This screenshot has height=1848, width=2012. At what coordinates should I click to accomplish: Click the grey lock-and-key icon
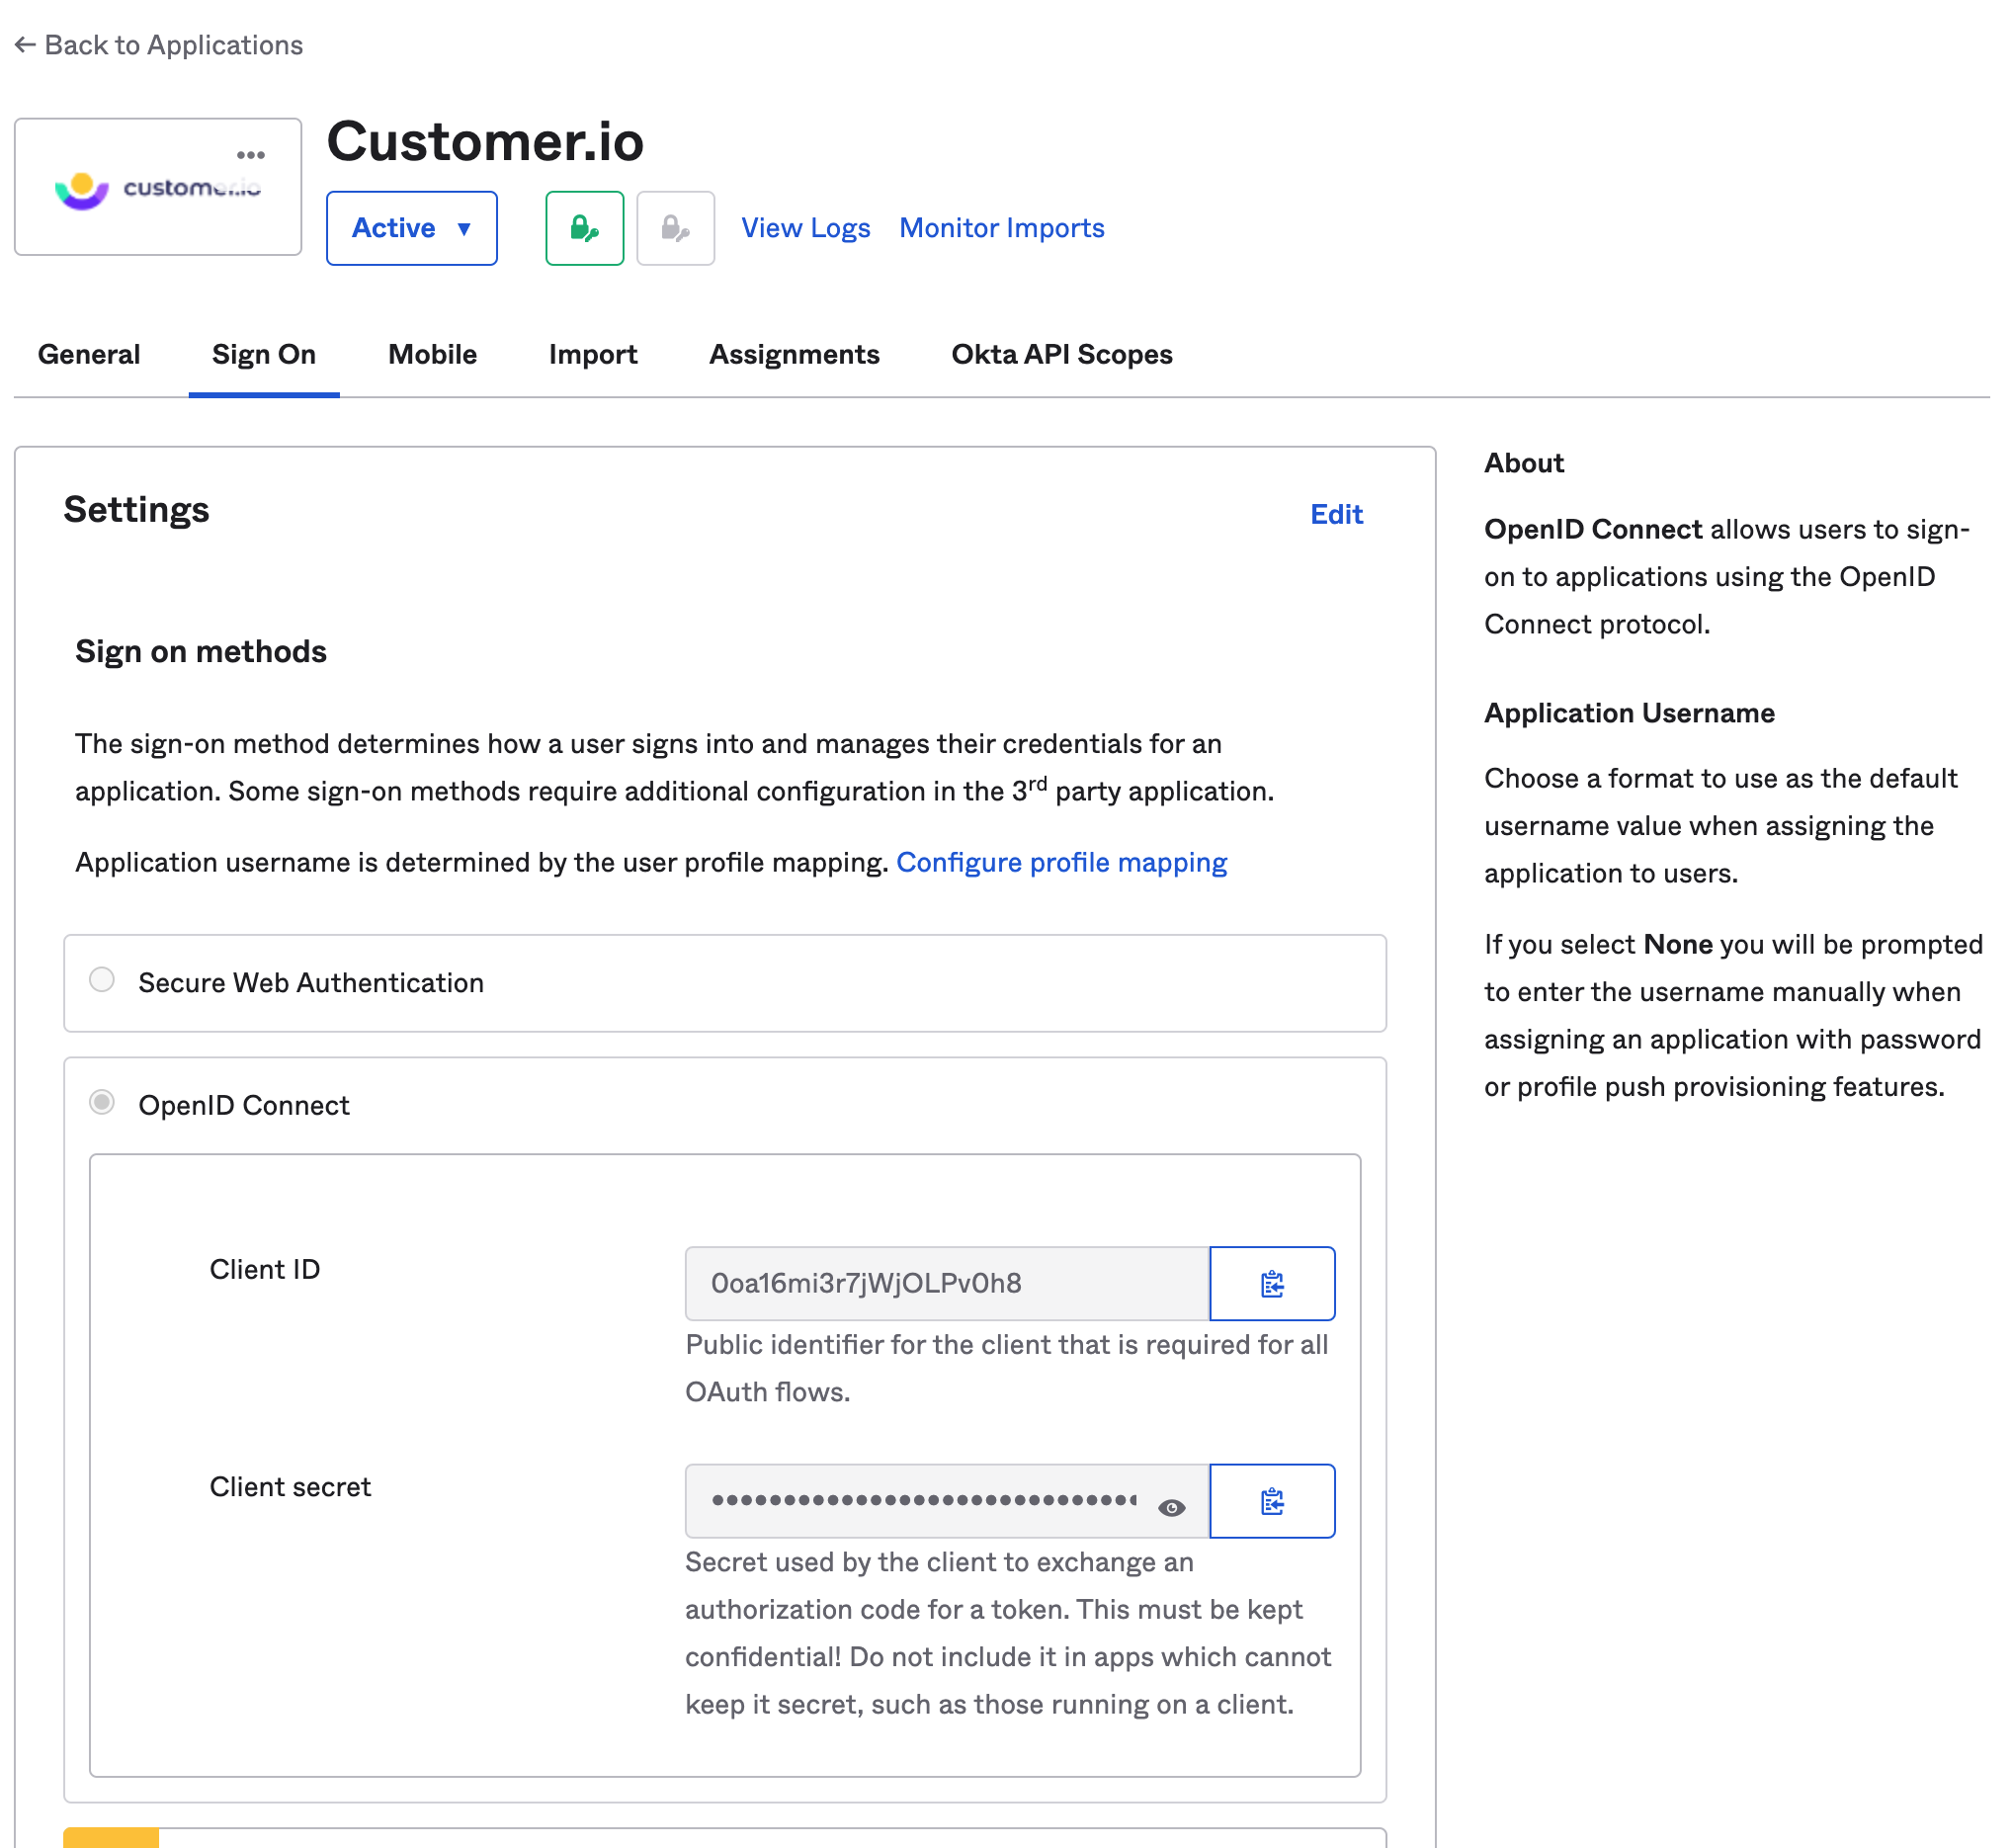[675, 228]
